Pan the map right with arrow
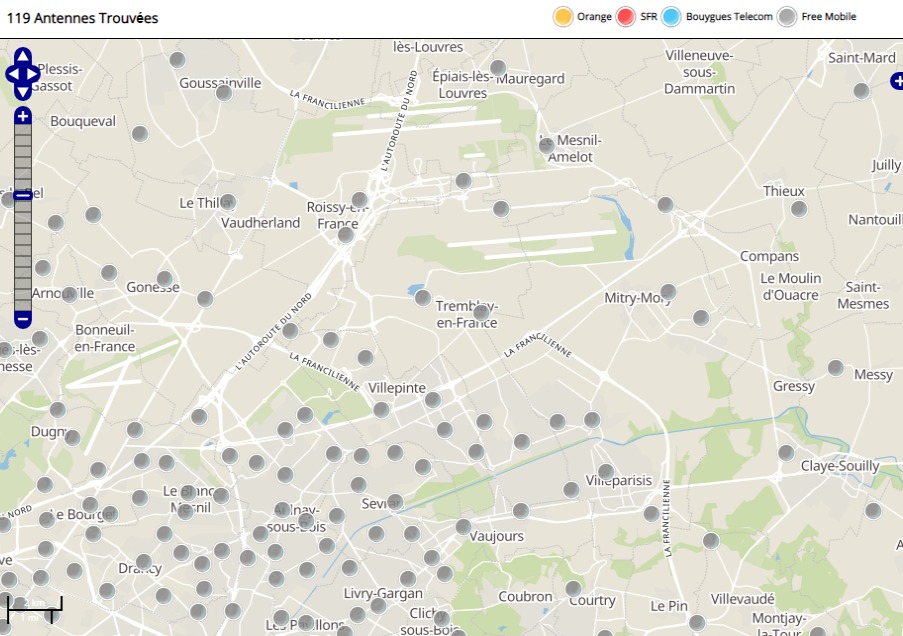Image resolution: width=903 pixels, height=636 pixels. [x=33, y=74]
